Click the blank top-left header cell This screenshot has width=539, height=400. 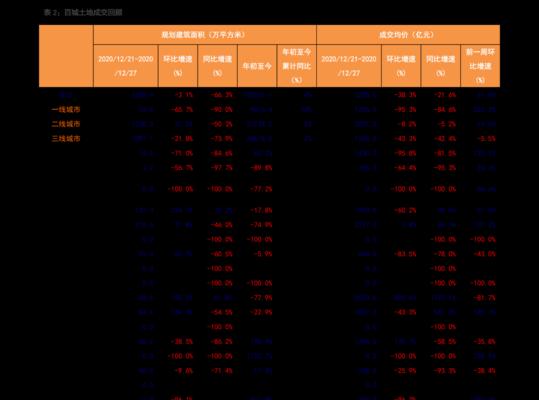(x=66, y=56)
